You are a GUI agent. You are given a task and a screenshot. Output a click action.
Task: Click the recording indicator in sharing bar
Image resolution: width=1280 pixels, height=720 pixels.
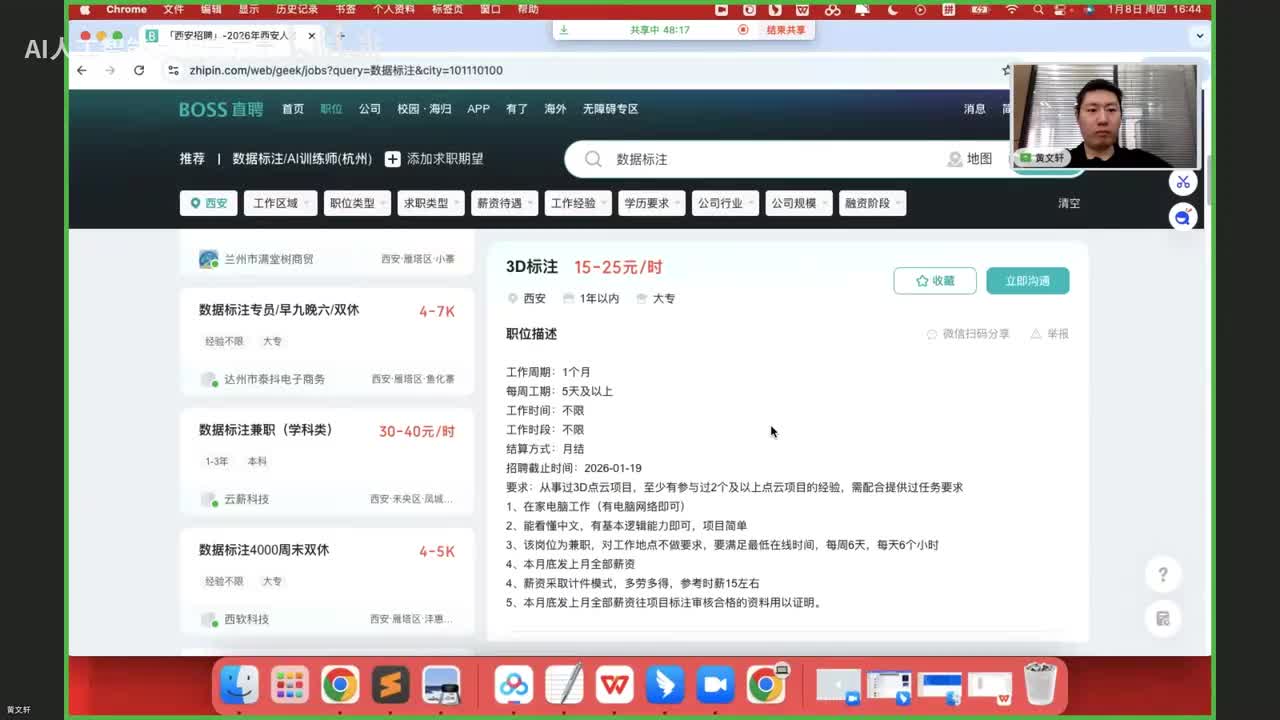[x=743, y=30]
